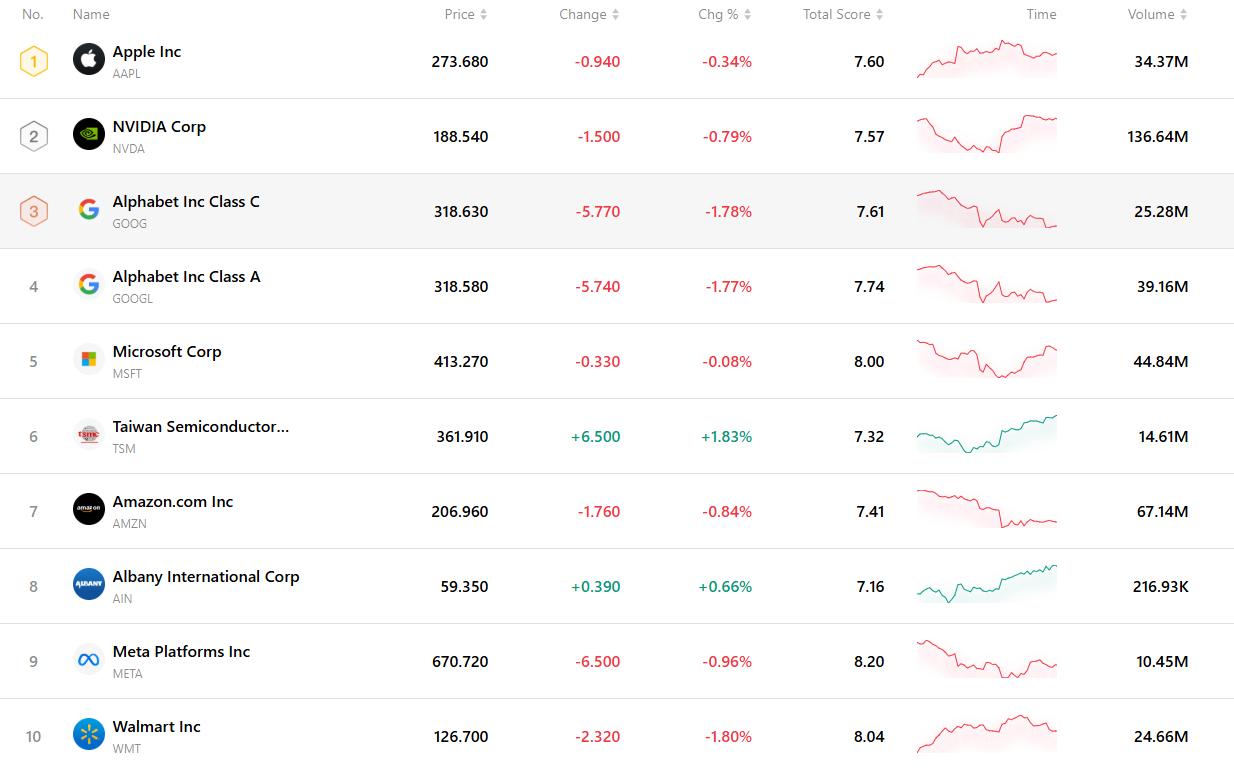Click the Apple Inc logo icon
Image resolution: width=1234 pixels, height=773 pixels.
click(x=89, y=59)
